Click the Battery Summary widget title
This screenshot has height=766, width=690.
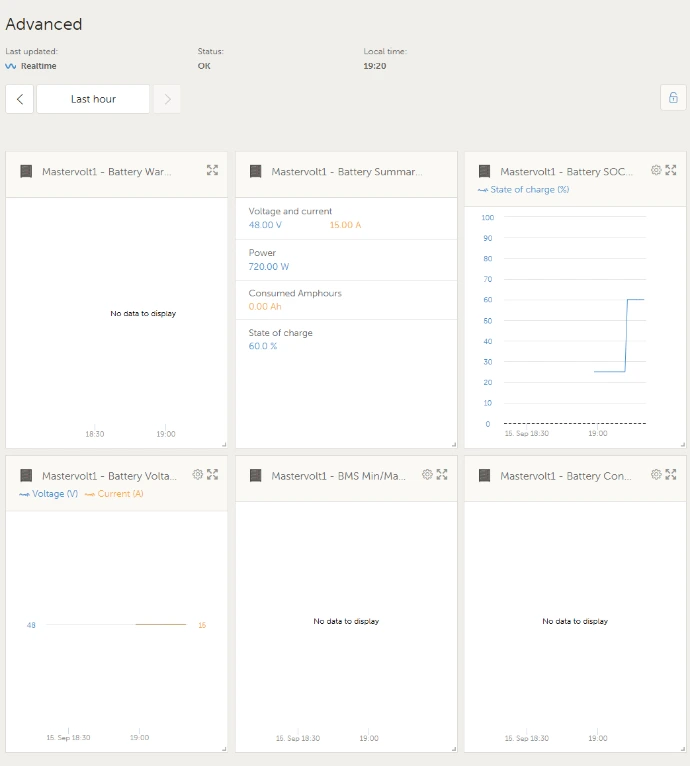point(346,172)
